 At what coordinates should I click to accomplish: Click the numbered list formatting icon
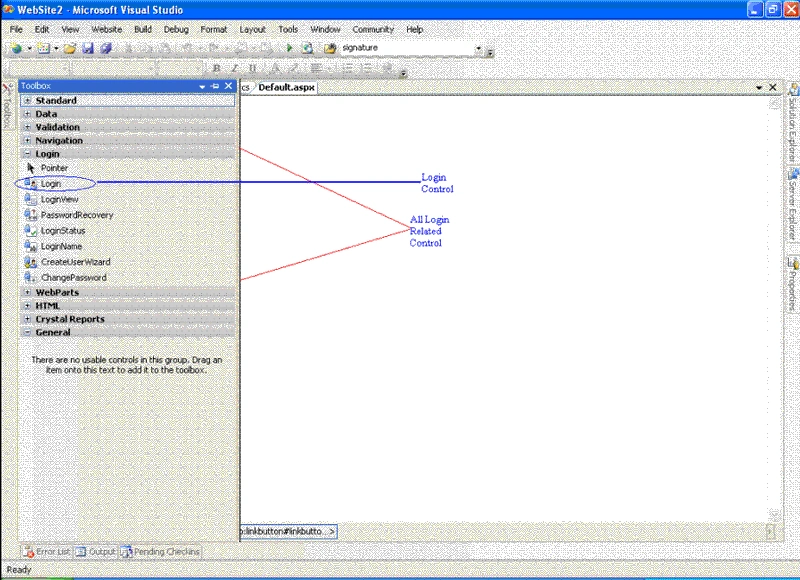pos(348,68)
